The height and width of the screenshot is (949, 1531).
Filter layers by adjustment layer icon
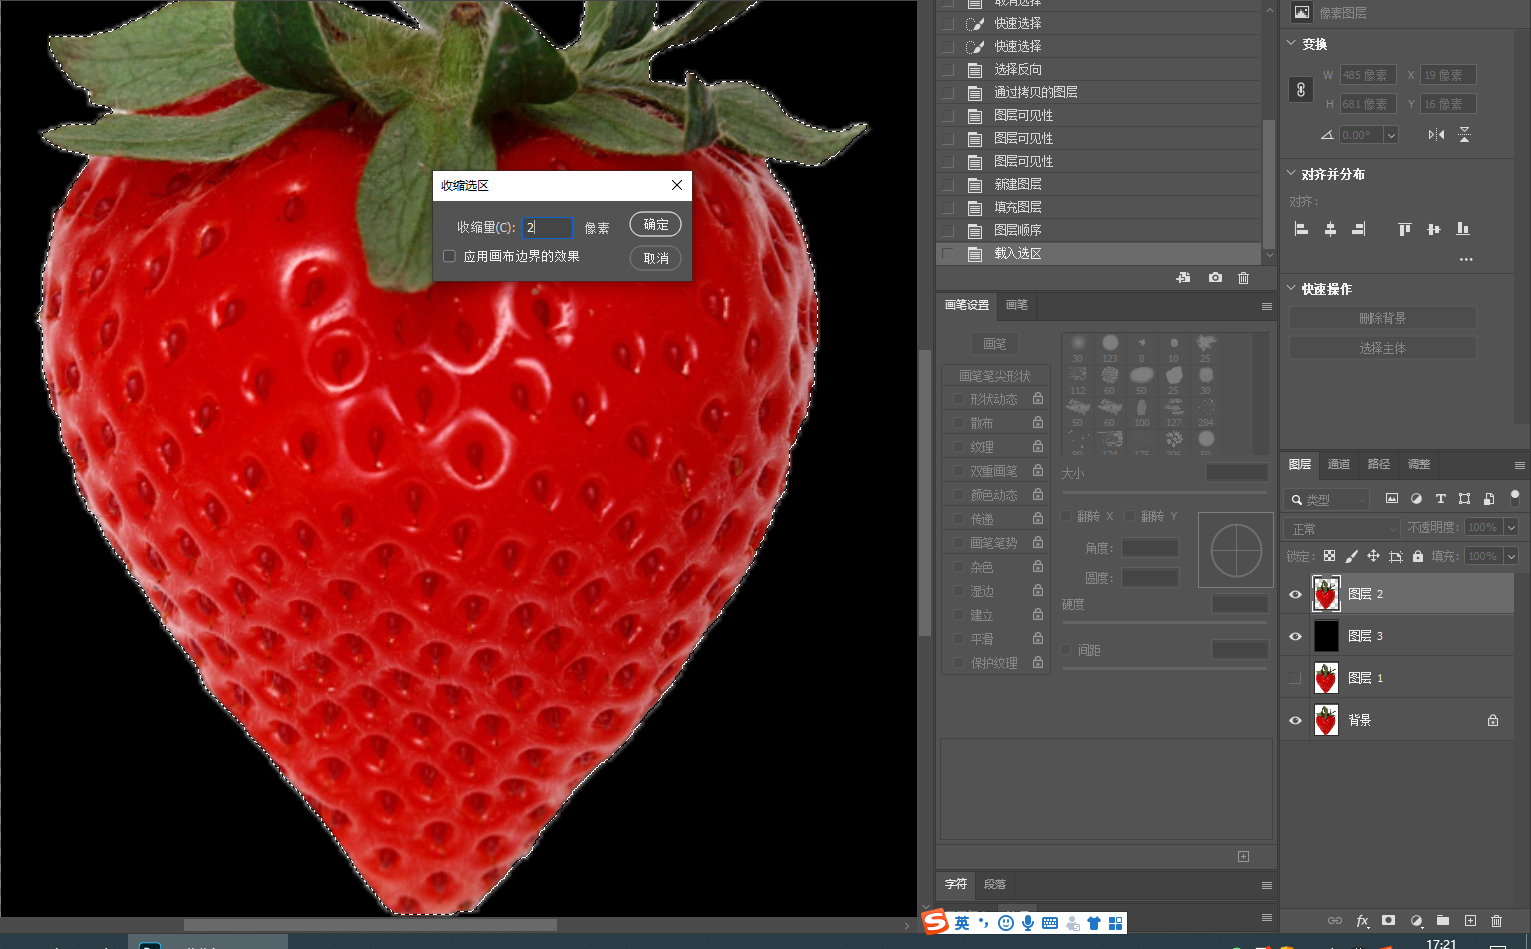[x=1416, y=498]
